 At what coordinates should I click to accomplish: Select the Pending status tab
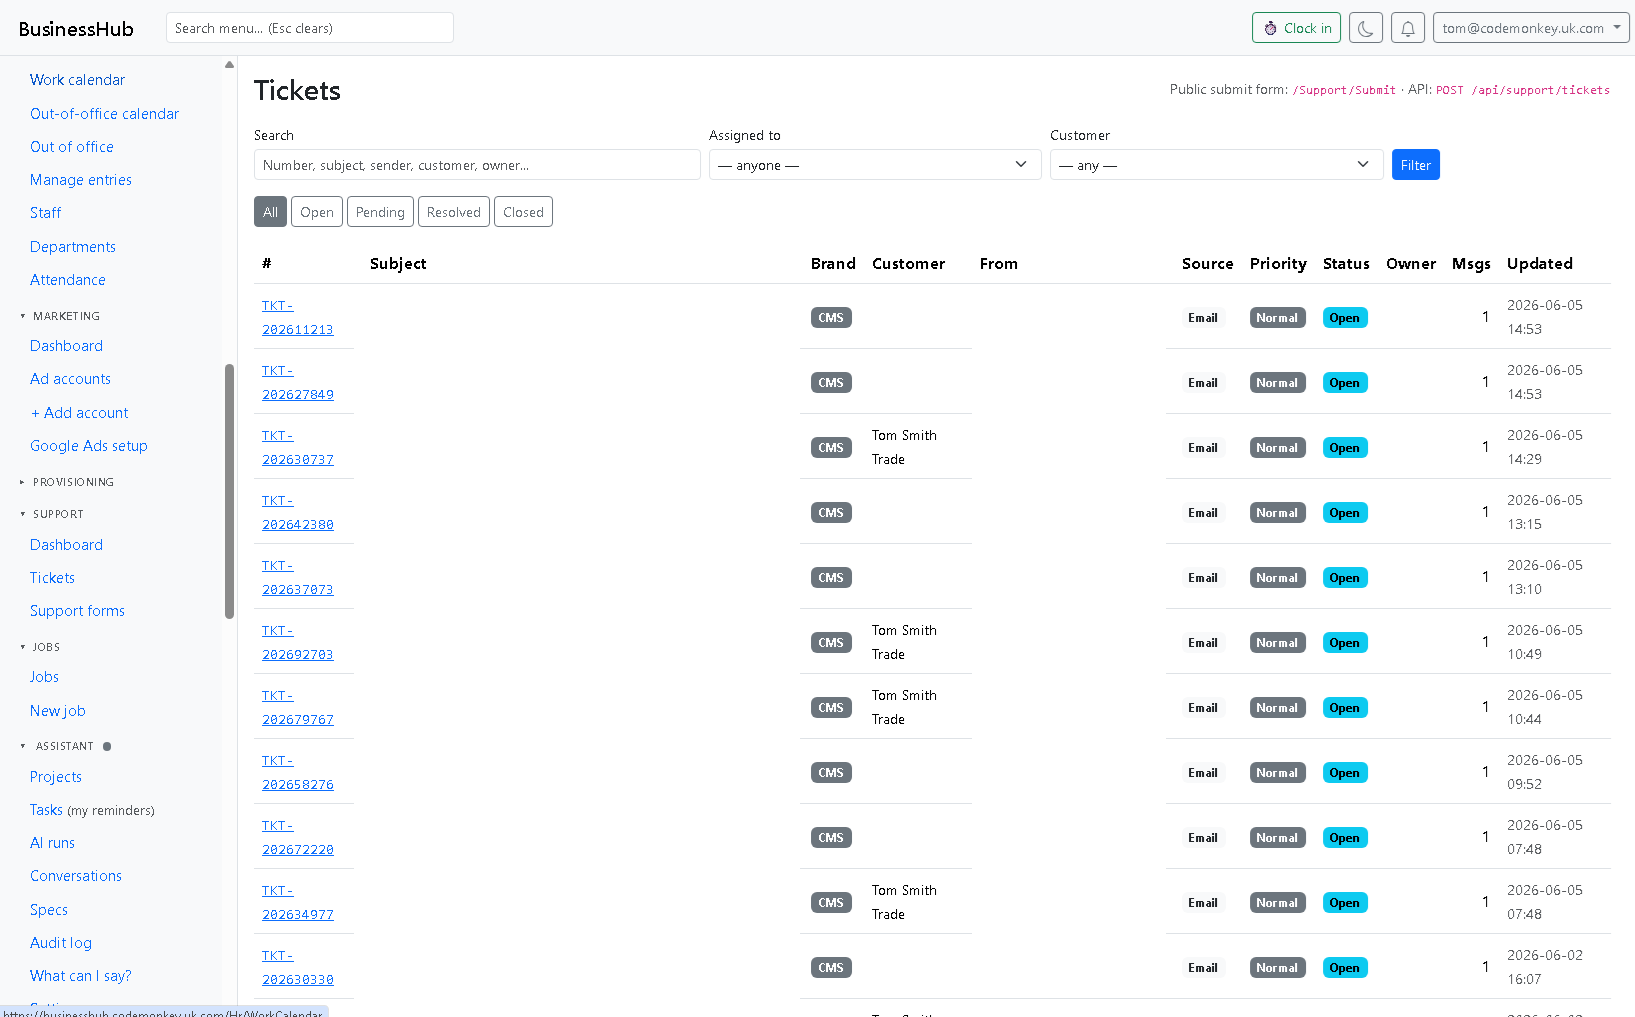pyautogui.click(x=380, y=212)
